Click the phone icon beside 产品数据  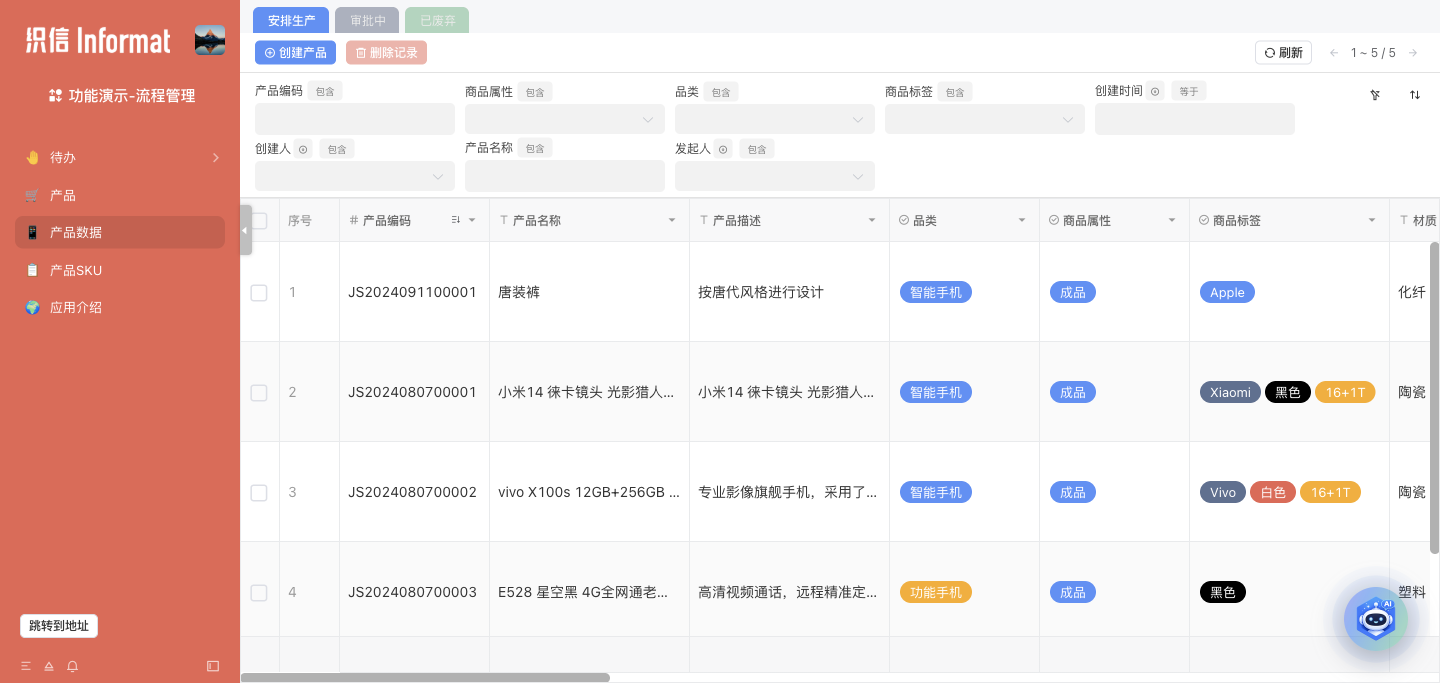(32, 232)
